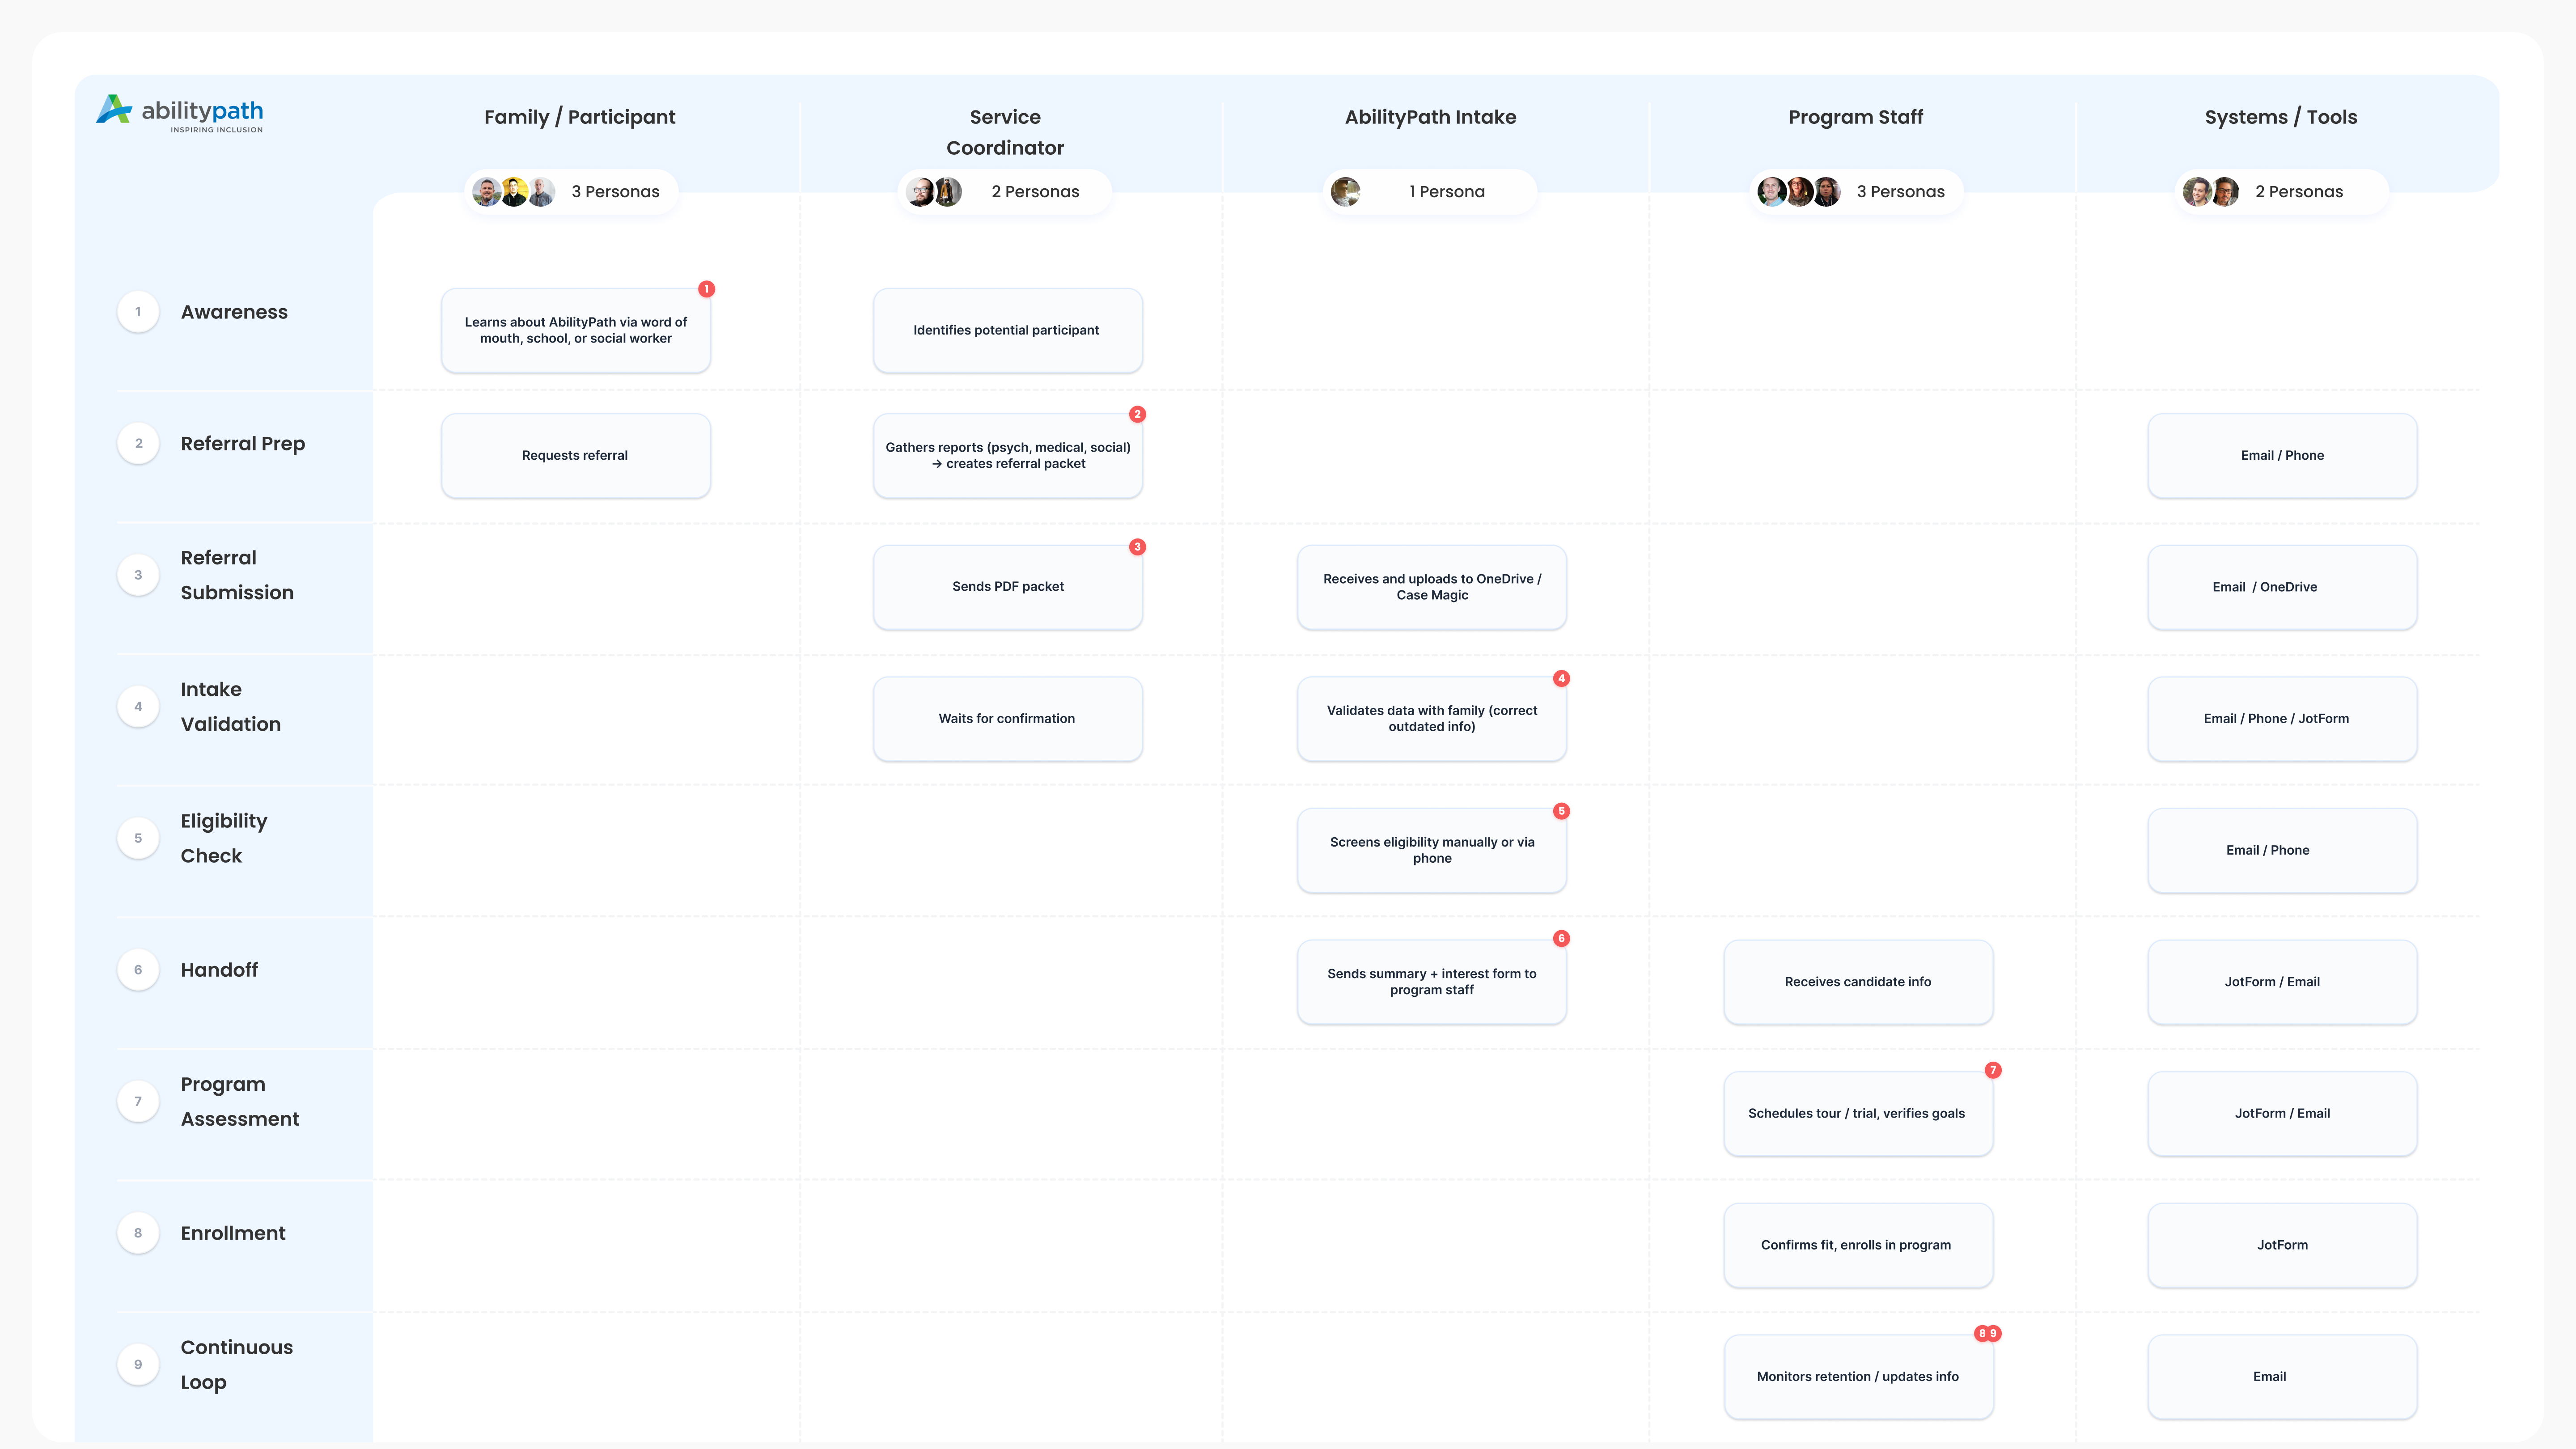Click Systems / Tools column header
The width and height of the screenshot is (2576, 1449).
pos(2280,117)
